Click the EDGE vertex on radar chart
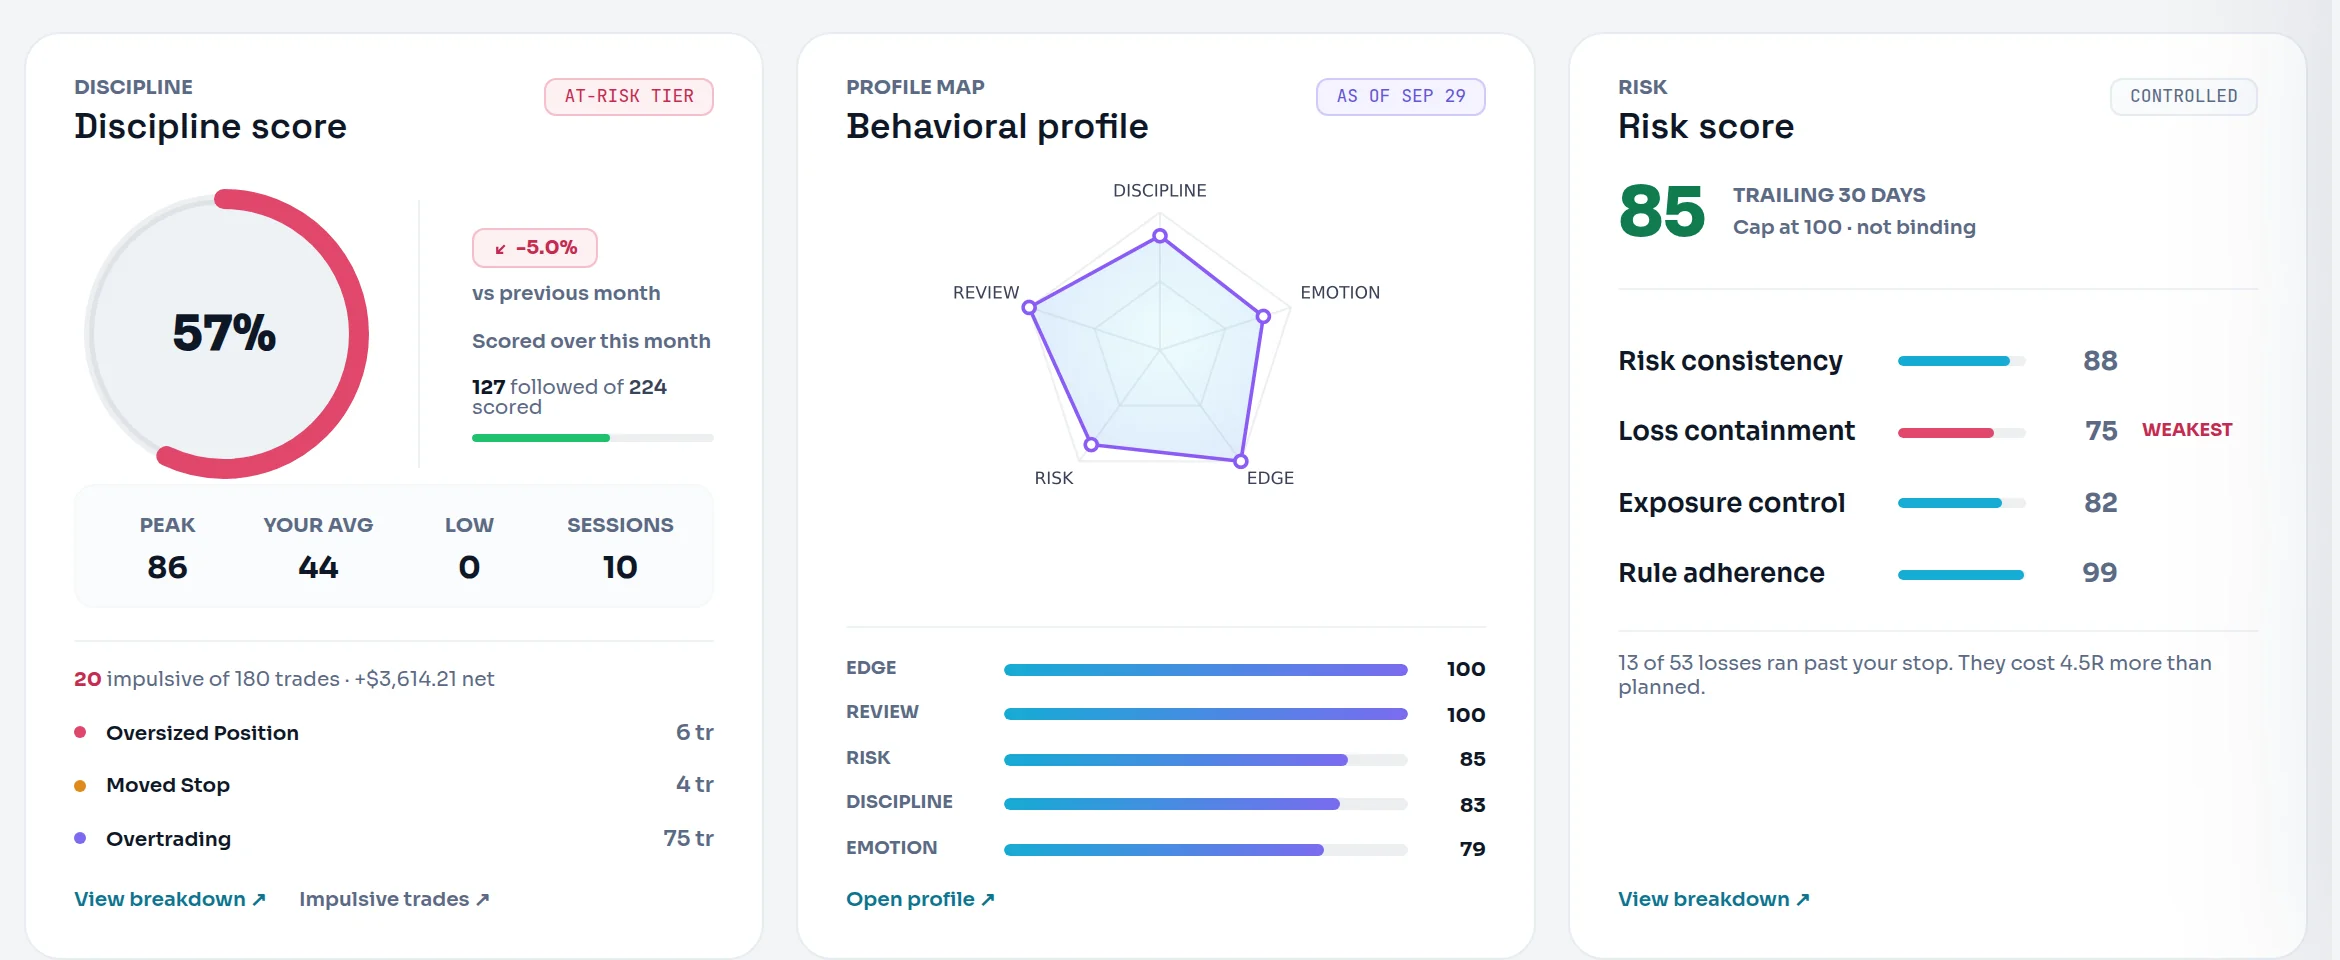This screenshot has width=2340, height=960. pos(1240,461)
